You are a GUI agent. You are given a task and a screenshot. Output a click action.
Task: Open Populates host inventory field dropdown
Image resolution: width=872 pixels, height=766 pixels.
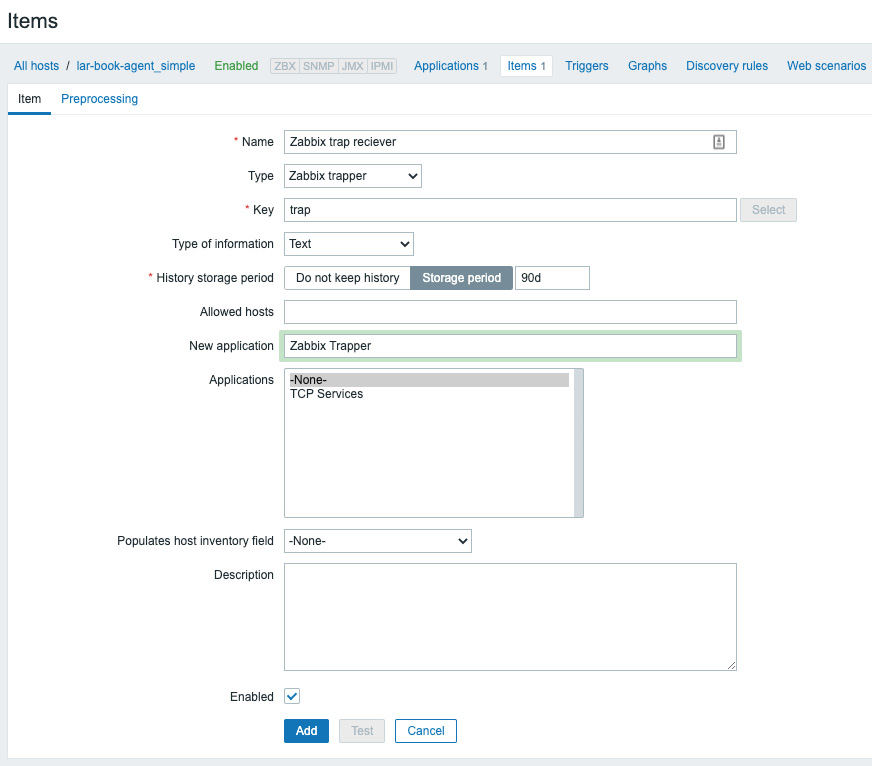coord(378,541)
